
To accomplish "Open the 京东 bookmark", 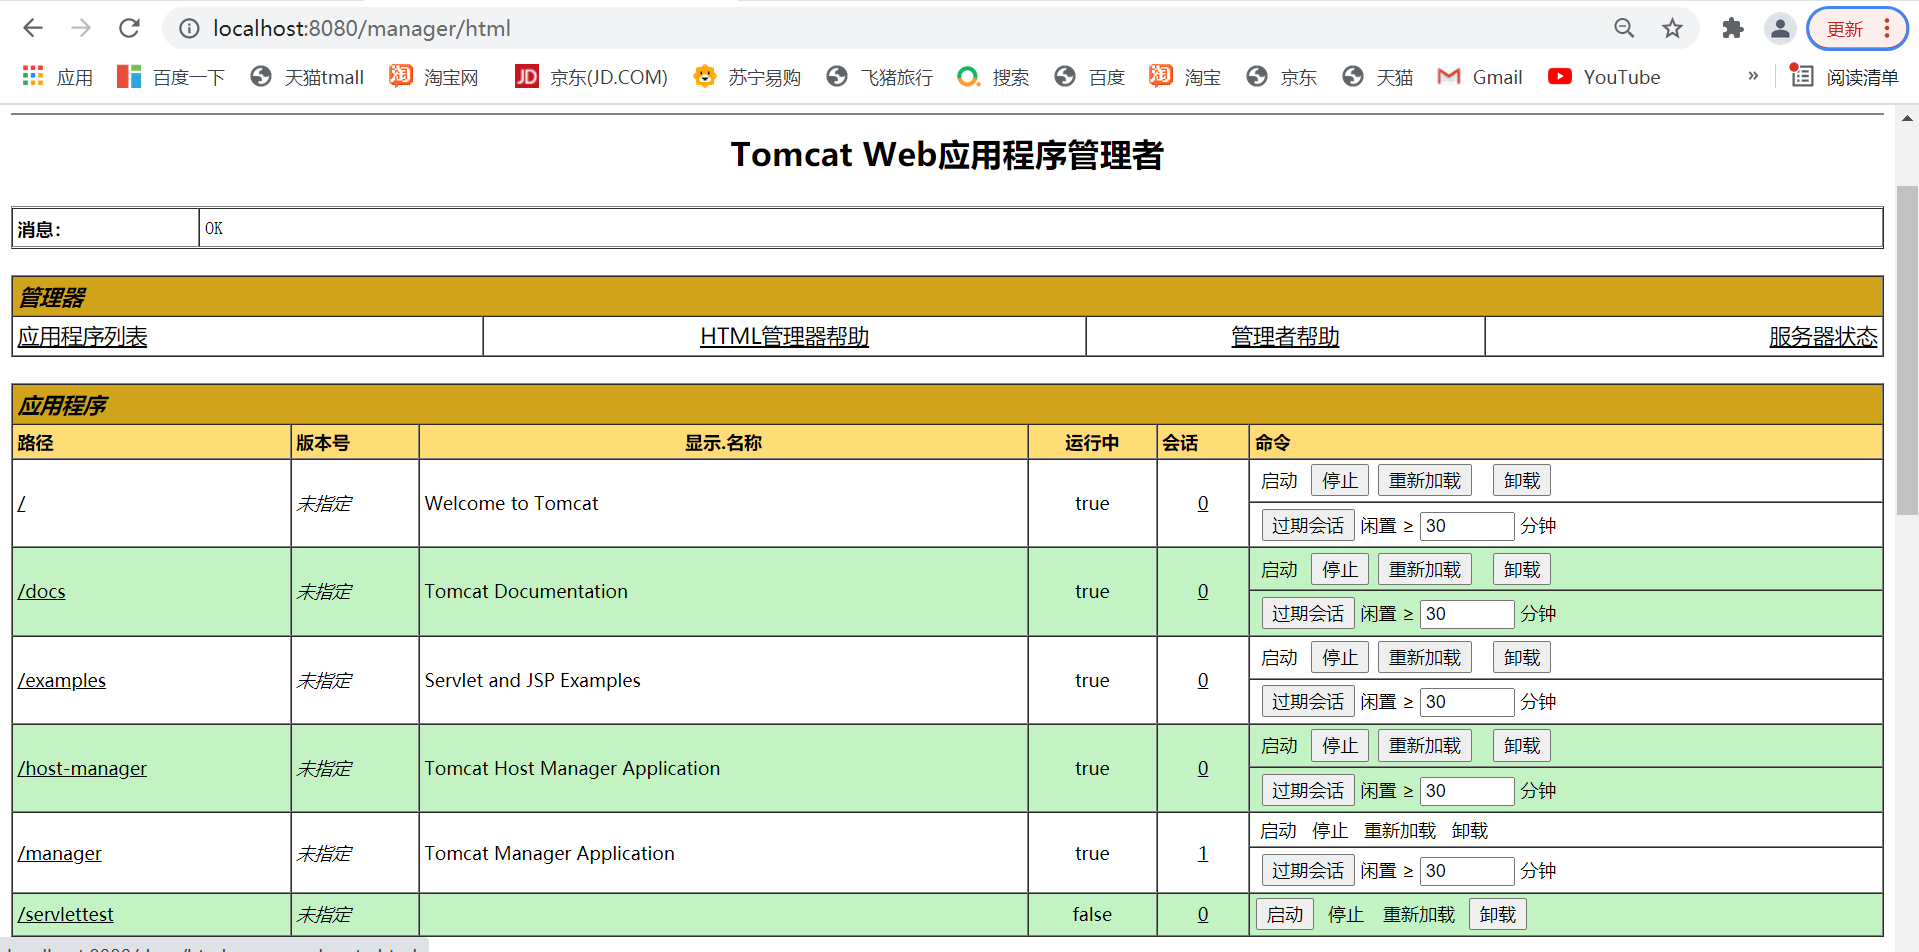I will tap(1281, 77).
